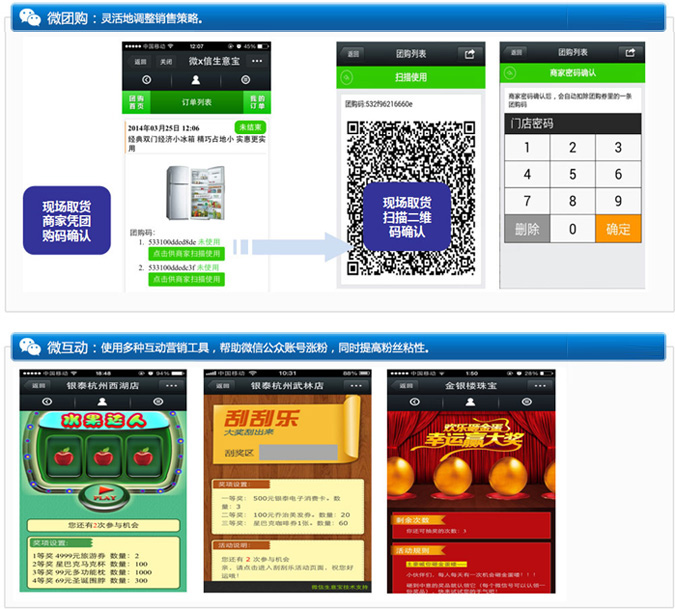Open three-dots menu on 金银楼珠宝 header
The width and height of the screenshot is (675, 609).
coord(532,385)
